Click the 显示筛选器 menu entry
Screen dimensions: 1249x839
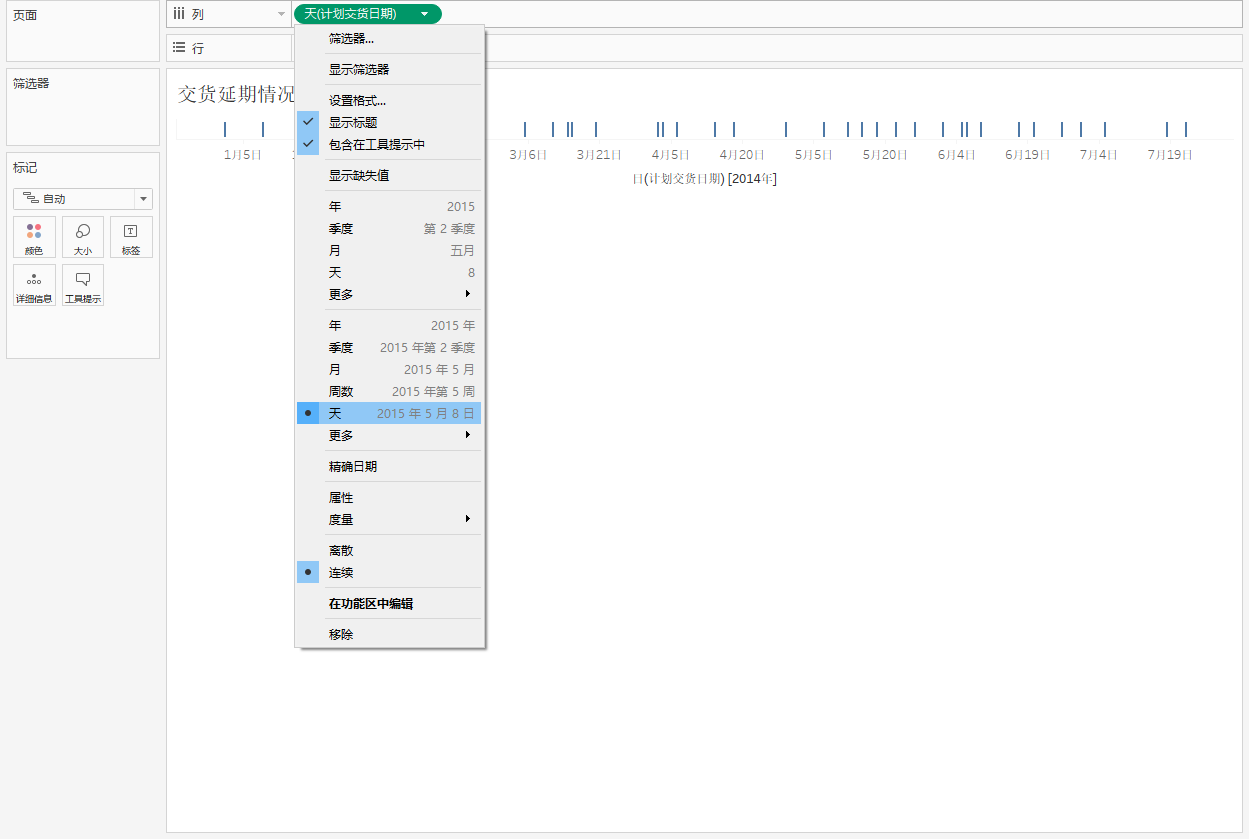(x=390, y=70)
